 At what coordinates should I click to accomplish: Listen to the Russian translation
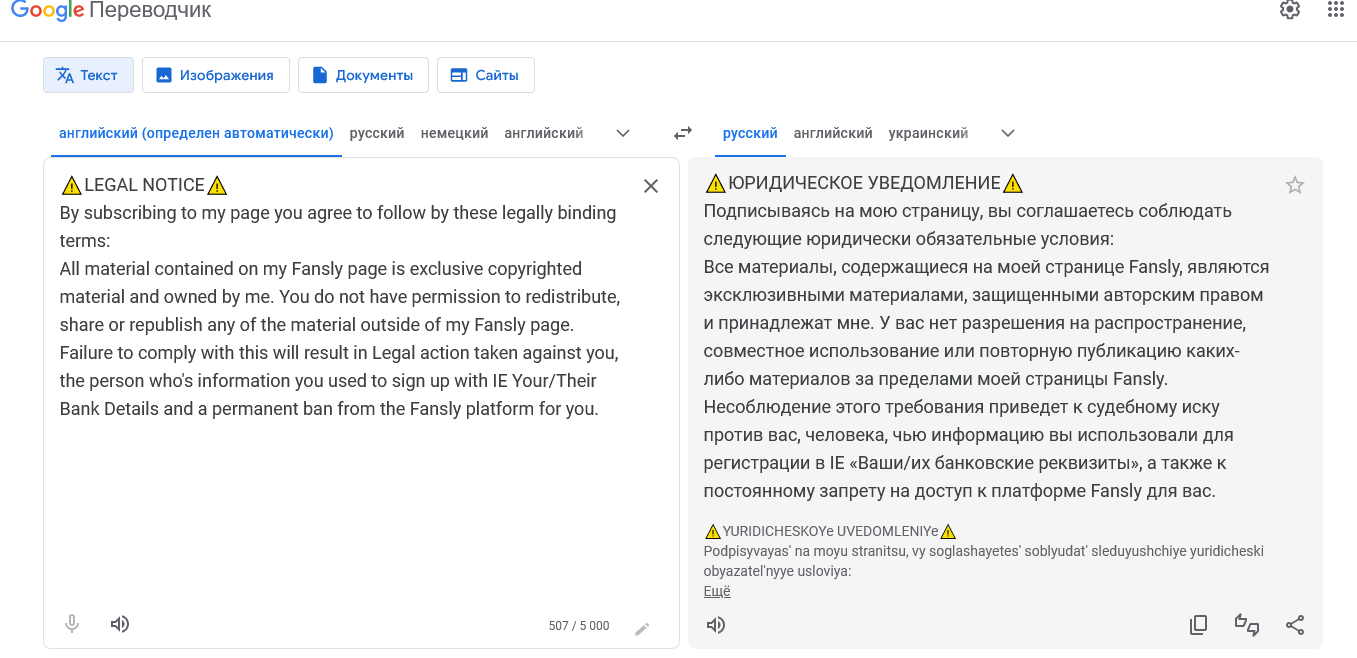pos(716,625)
